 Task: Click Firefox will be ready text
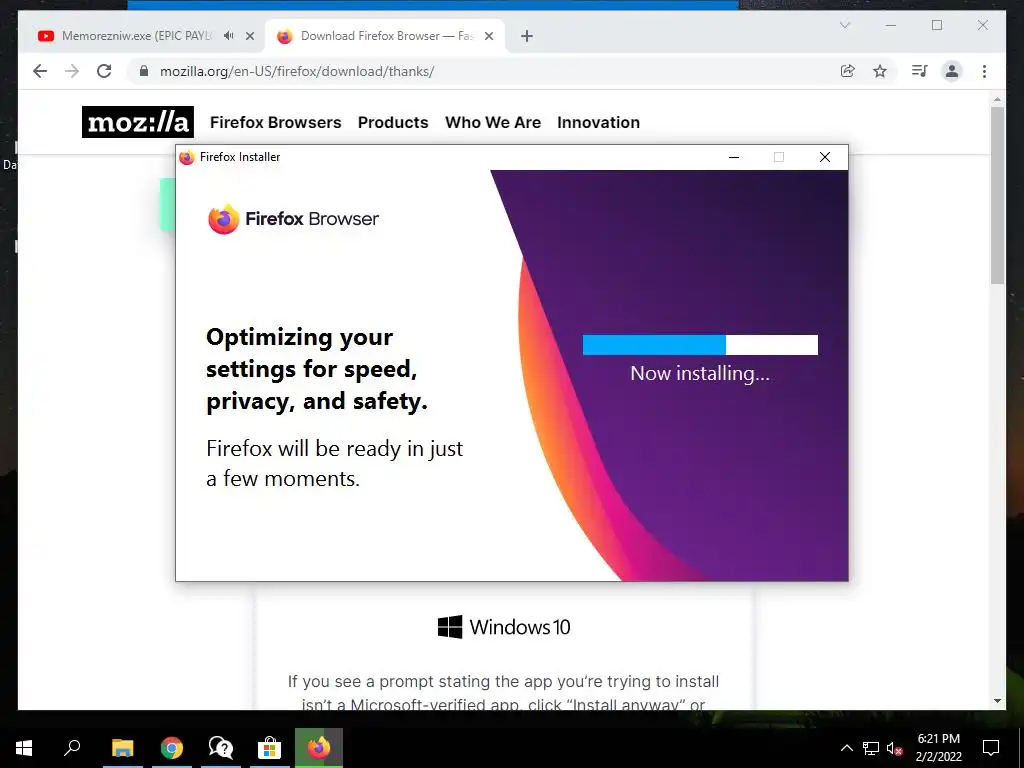pos(334,463)
